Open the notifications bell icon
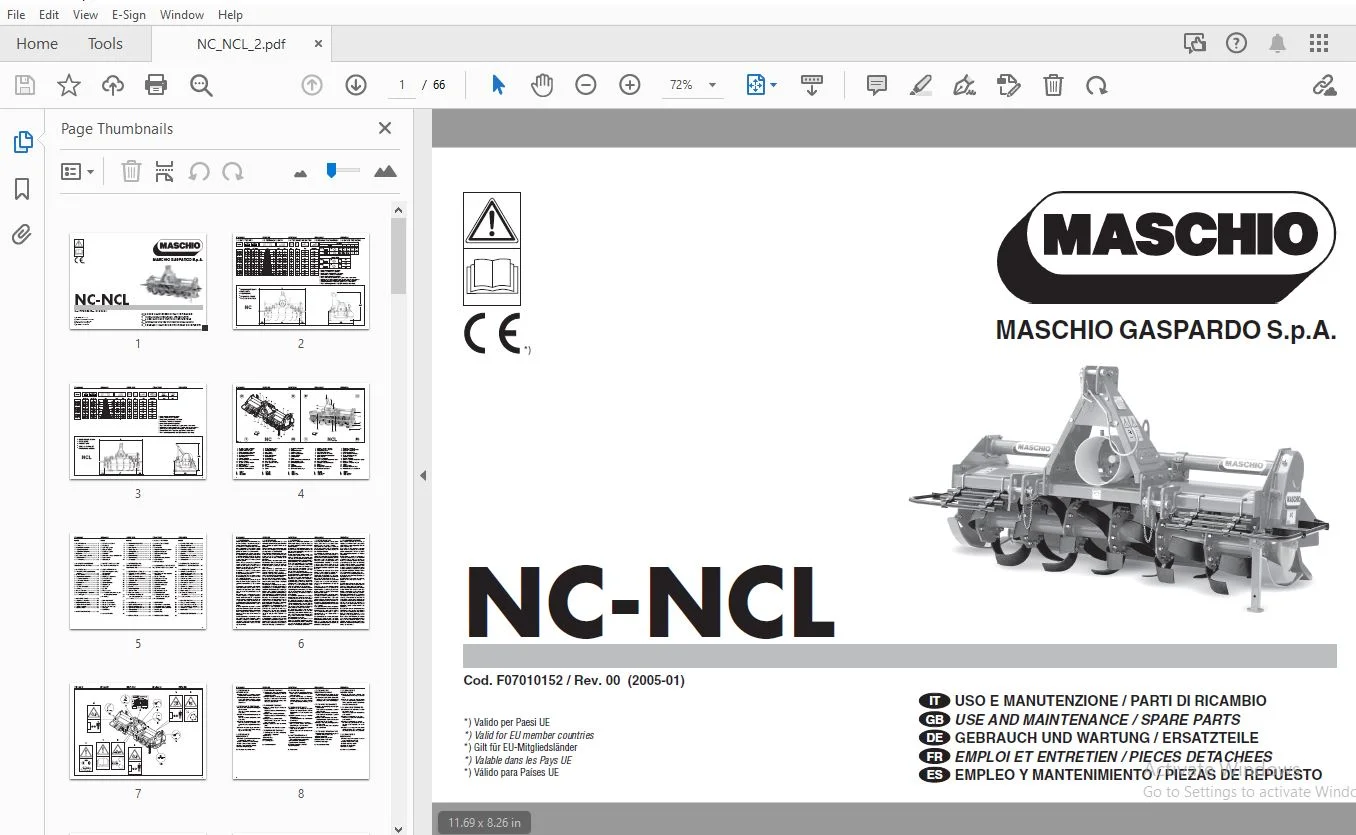 [x=1278, y=44]
